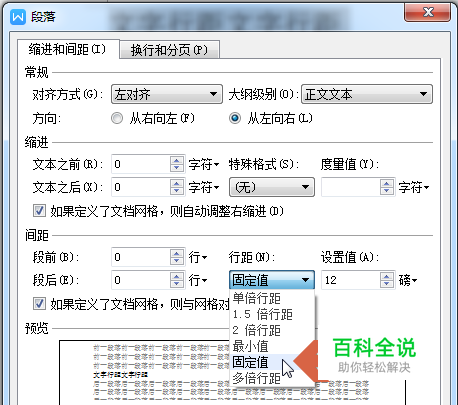The image size is (458, 405).
Task: Open the 换行和分页 tab
Action: pos(169,50)
